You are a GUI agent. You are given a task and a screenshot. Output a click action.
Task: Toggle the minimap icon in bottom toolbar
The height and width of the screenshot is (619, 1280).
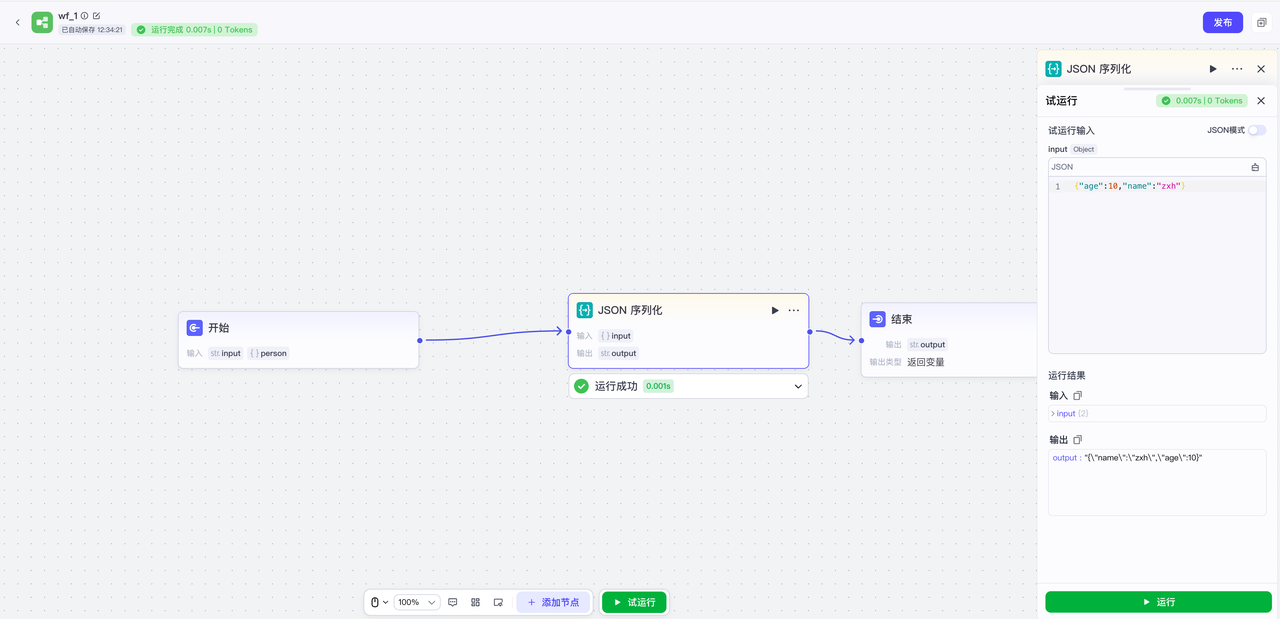[498, 602]
